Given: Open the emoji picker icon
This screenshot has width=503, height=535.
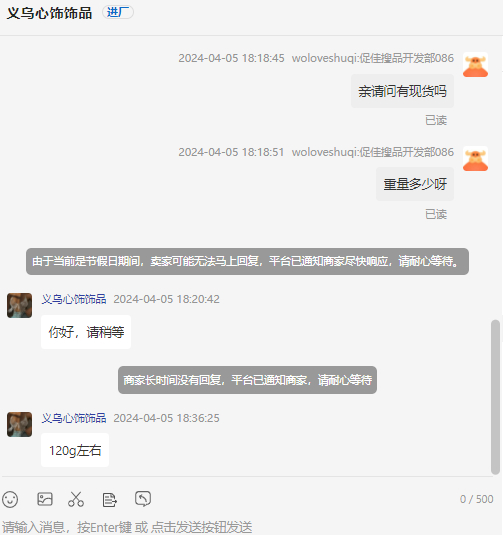Looking at the screenshot, I should point(10,500).
